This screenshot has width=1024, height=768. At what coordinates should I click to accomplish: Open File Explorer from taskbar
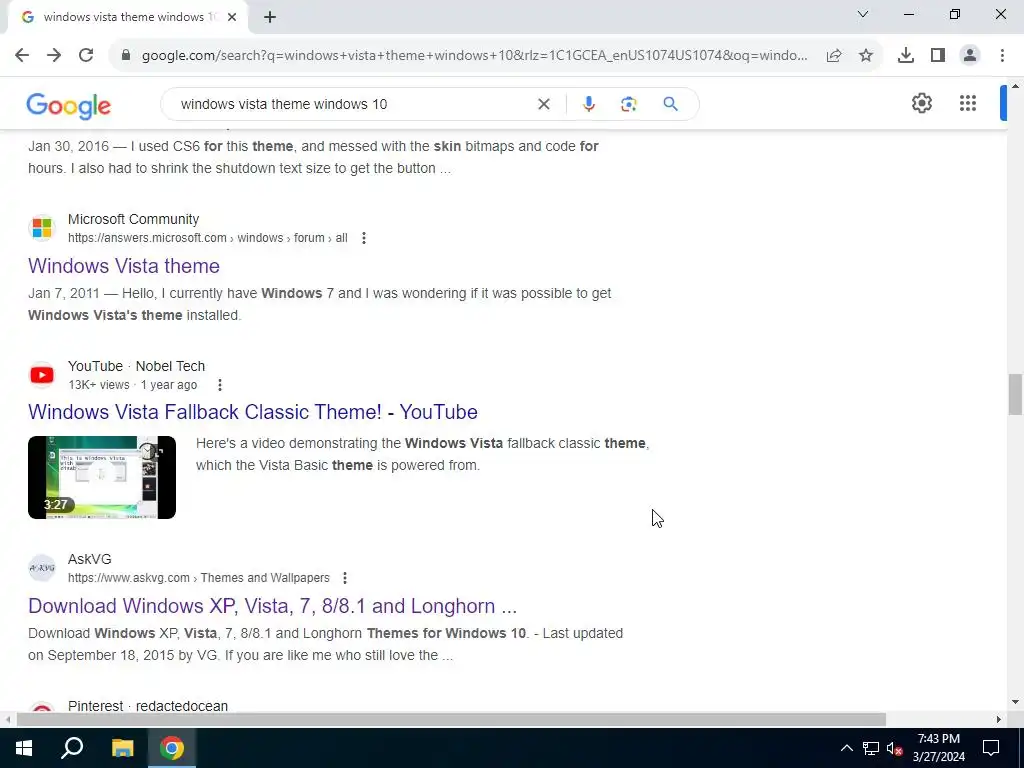click(x=122, y=748)
